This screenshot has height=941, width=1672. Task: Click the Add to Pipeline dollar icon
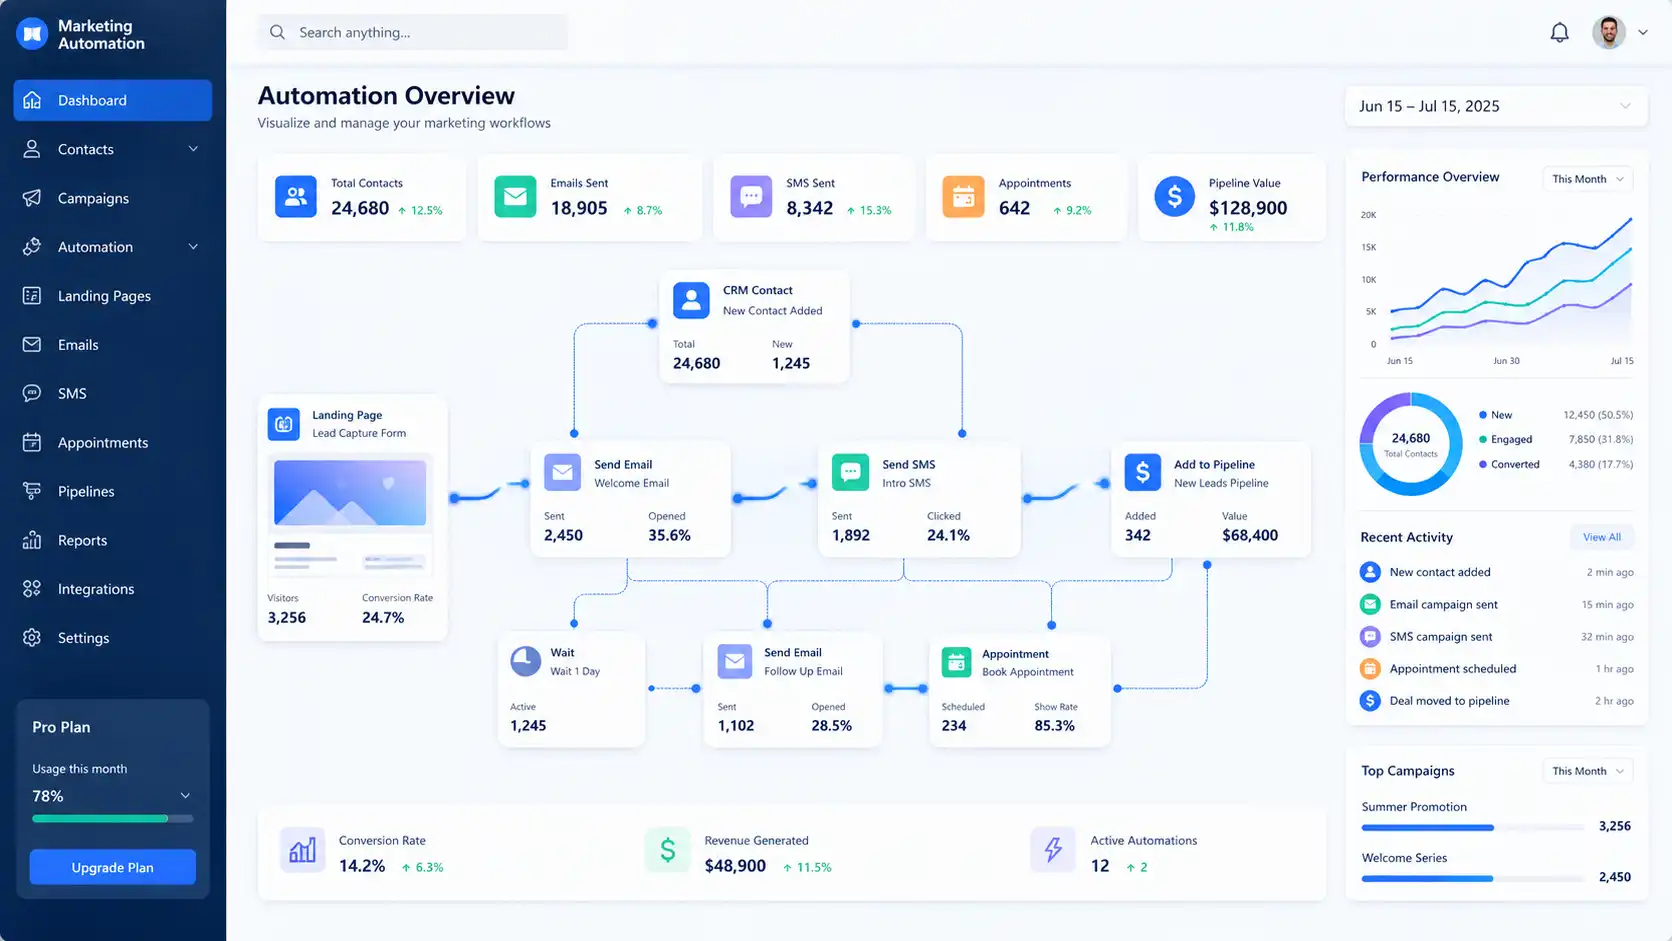click(1142, 472)
